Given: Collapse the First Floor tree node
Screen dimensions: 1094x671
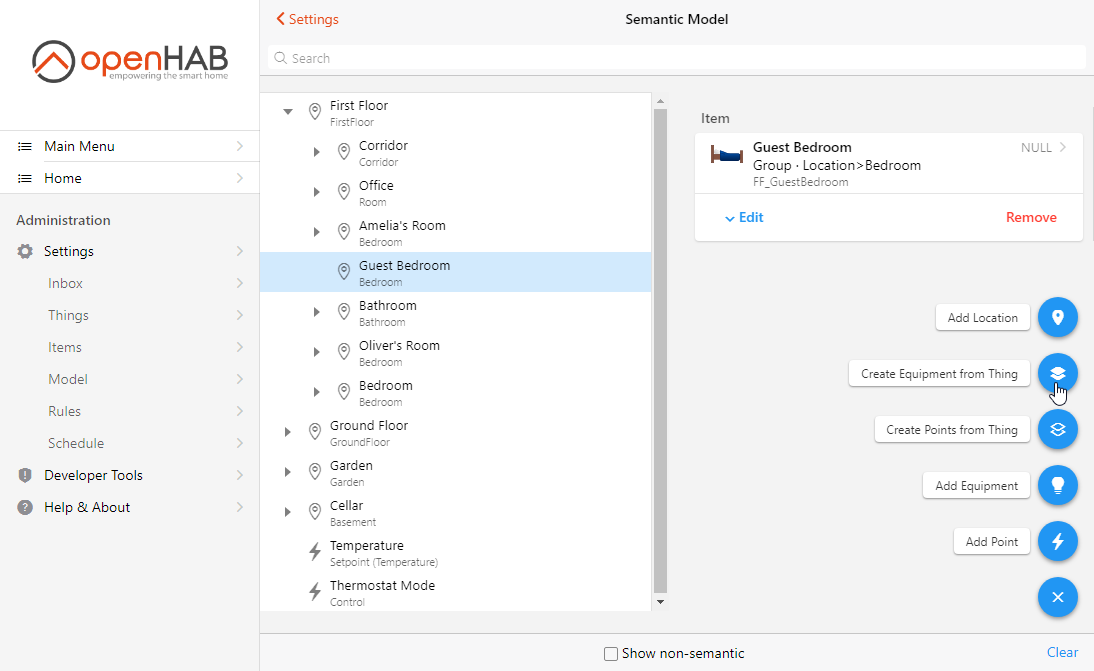Looking at the screenshot, I should pos(288,112).
